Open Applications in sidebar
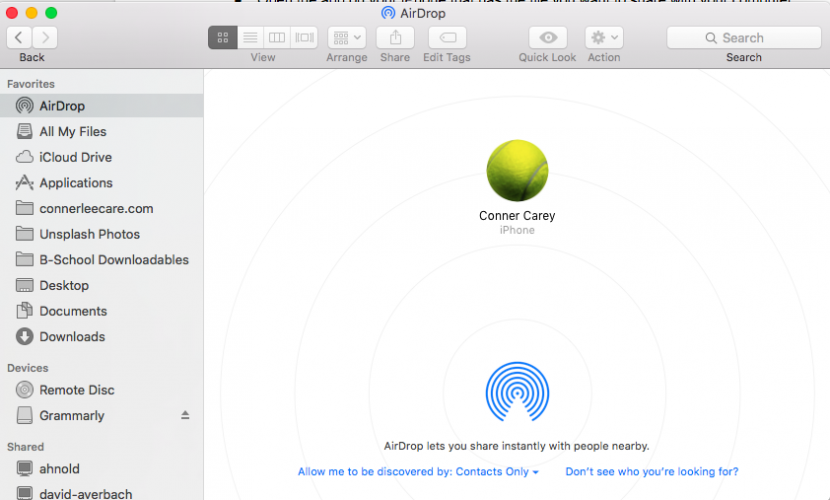The height and width of the screenshot is (500, 830). (x=102, y=183)
